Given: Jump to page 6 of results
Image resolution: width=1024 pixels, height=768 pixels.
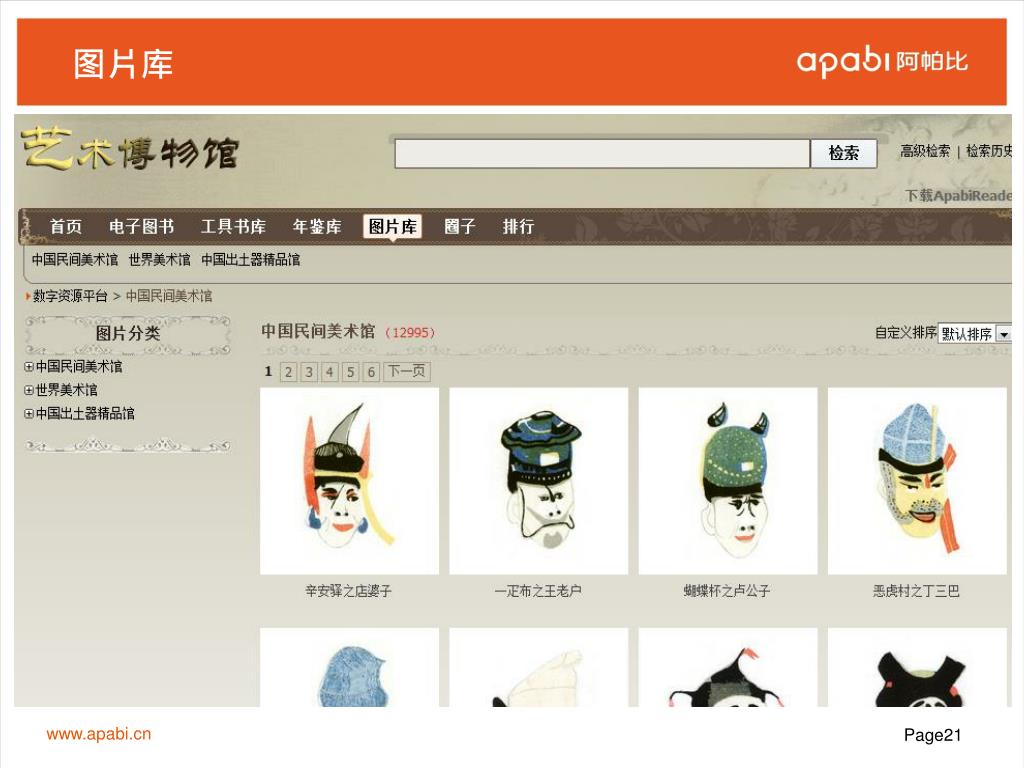Looking at the screenshot, I should click(x=371, y=372).
